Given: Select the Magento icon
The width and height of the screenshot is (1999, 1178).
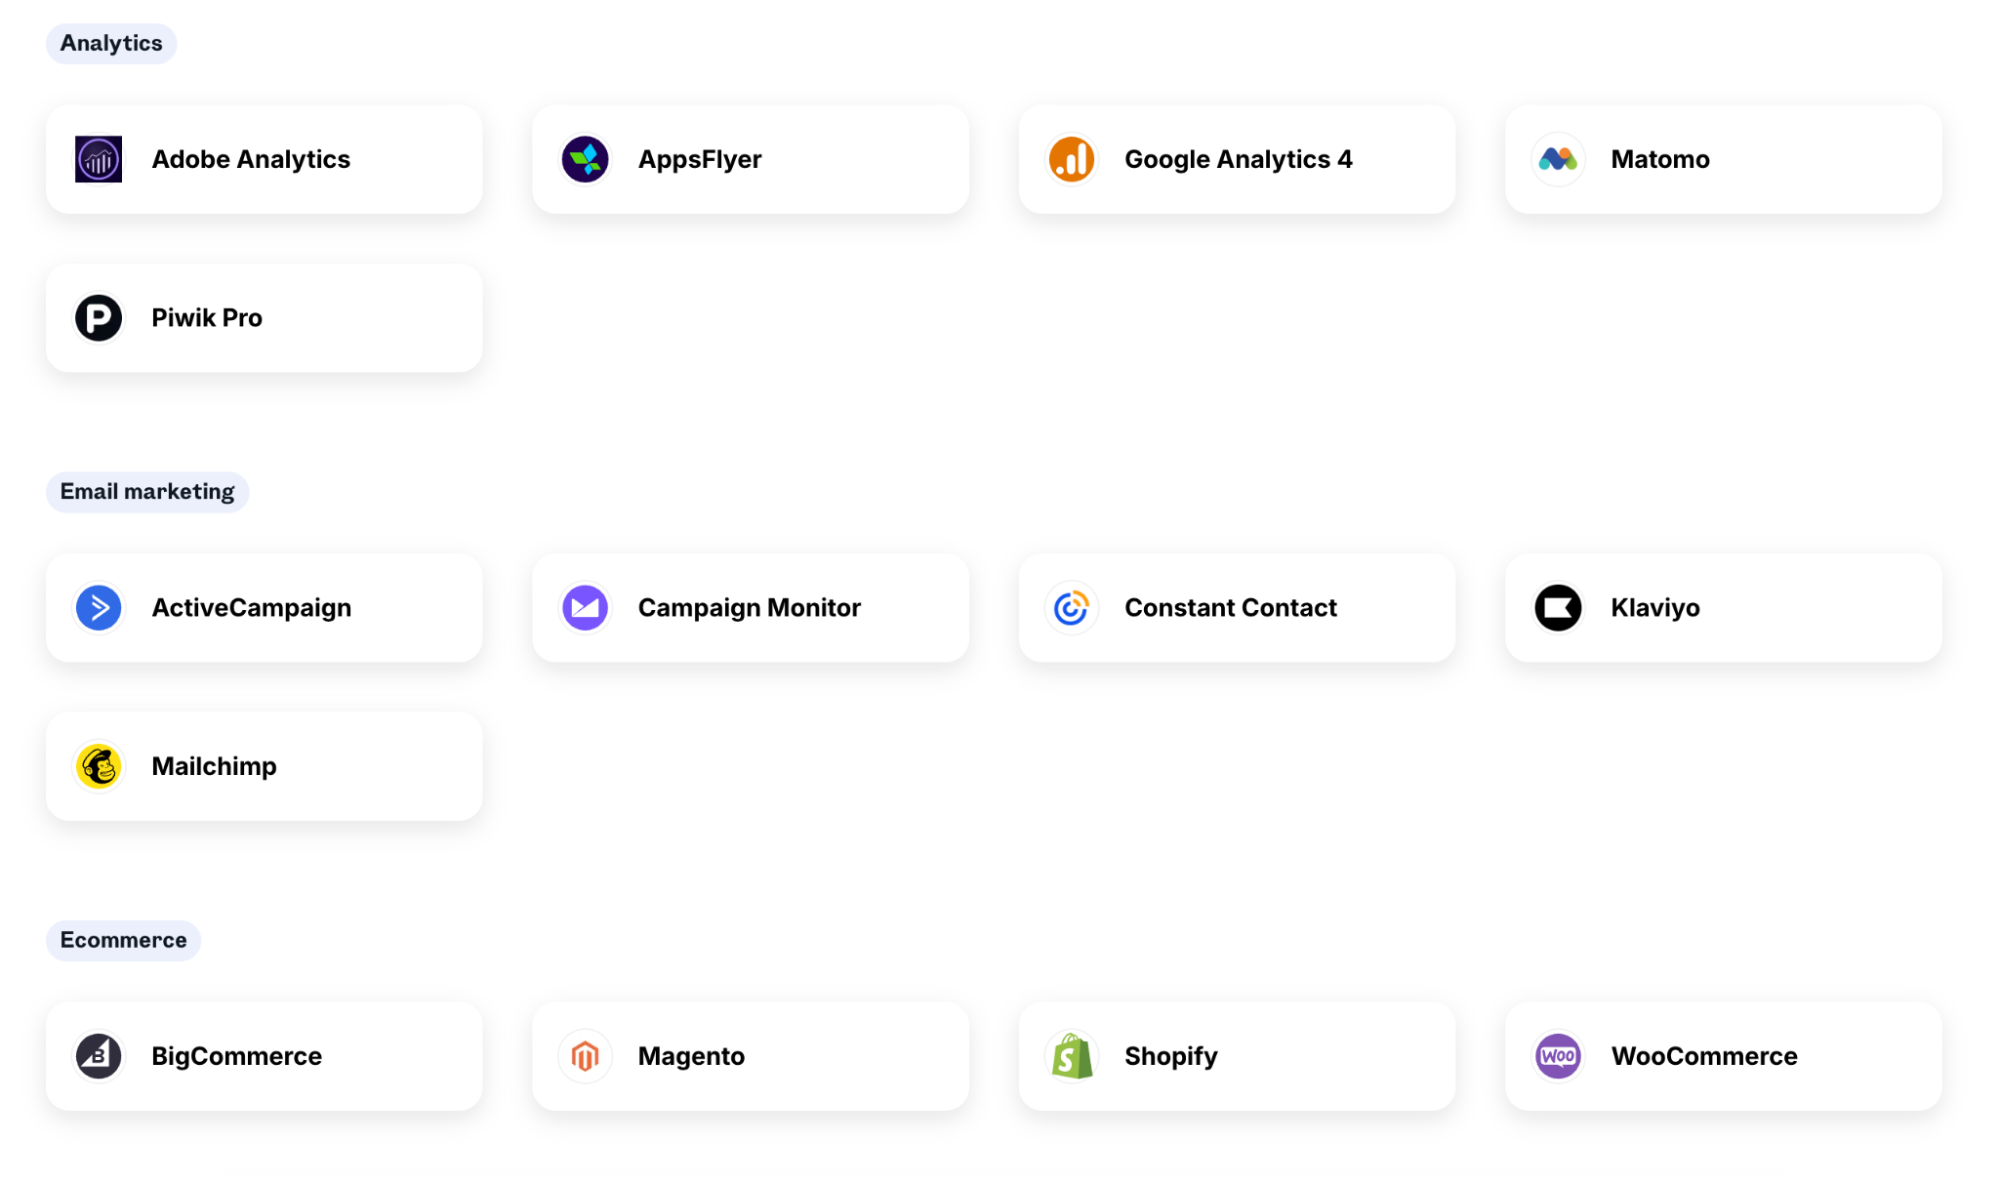Looking at the screenshot, I should (585, 1055).
